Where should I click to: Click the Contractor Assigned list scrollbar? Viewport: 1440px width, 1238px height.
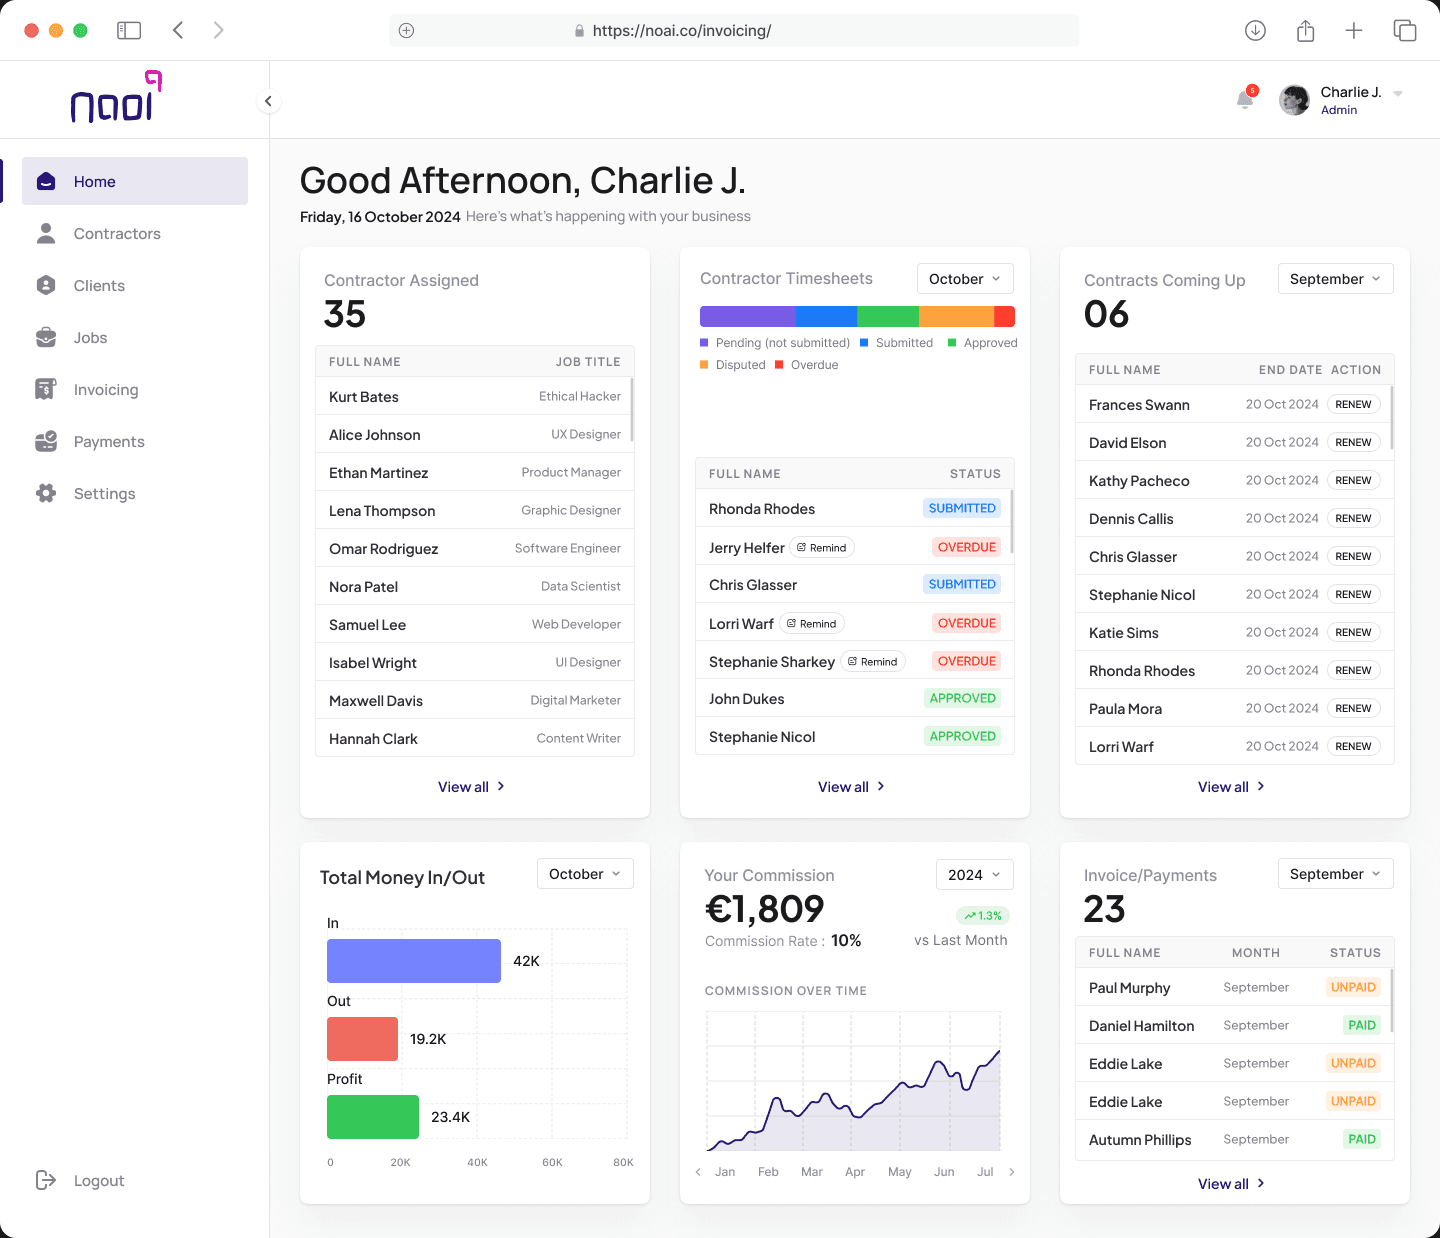pyautogui.click(x=632, y=409)
